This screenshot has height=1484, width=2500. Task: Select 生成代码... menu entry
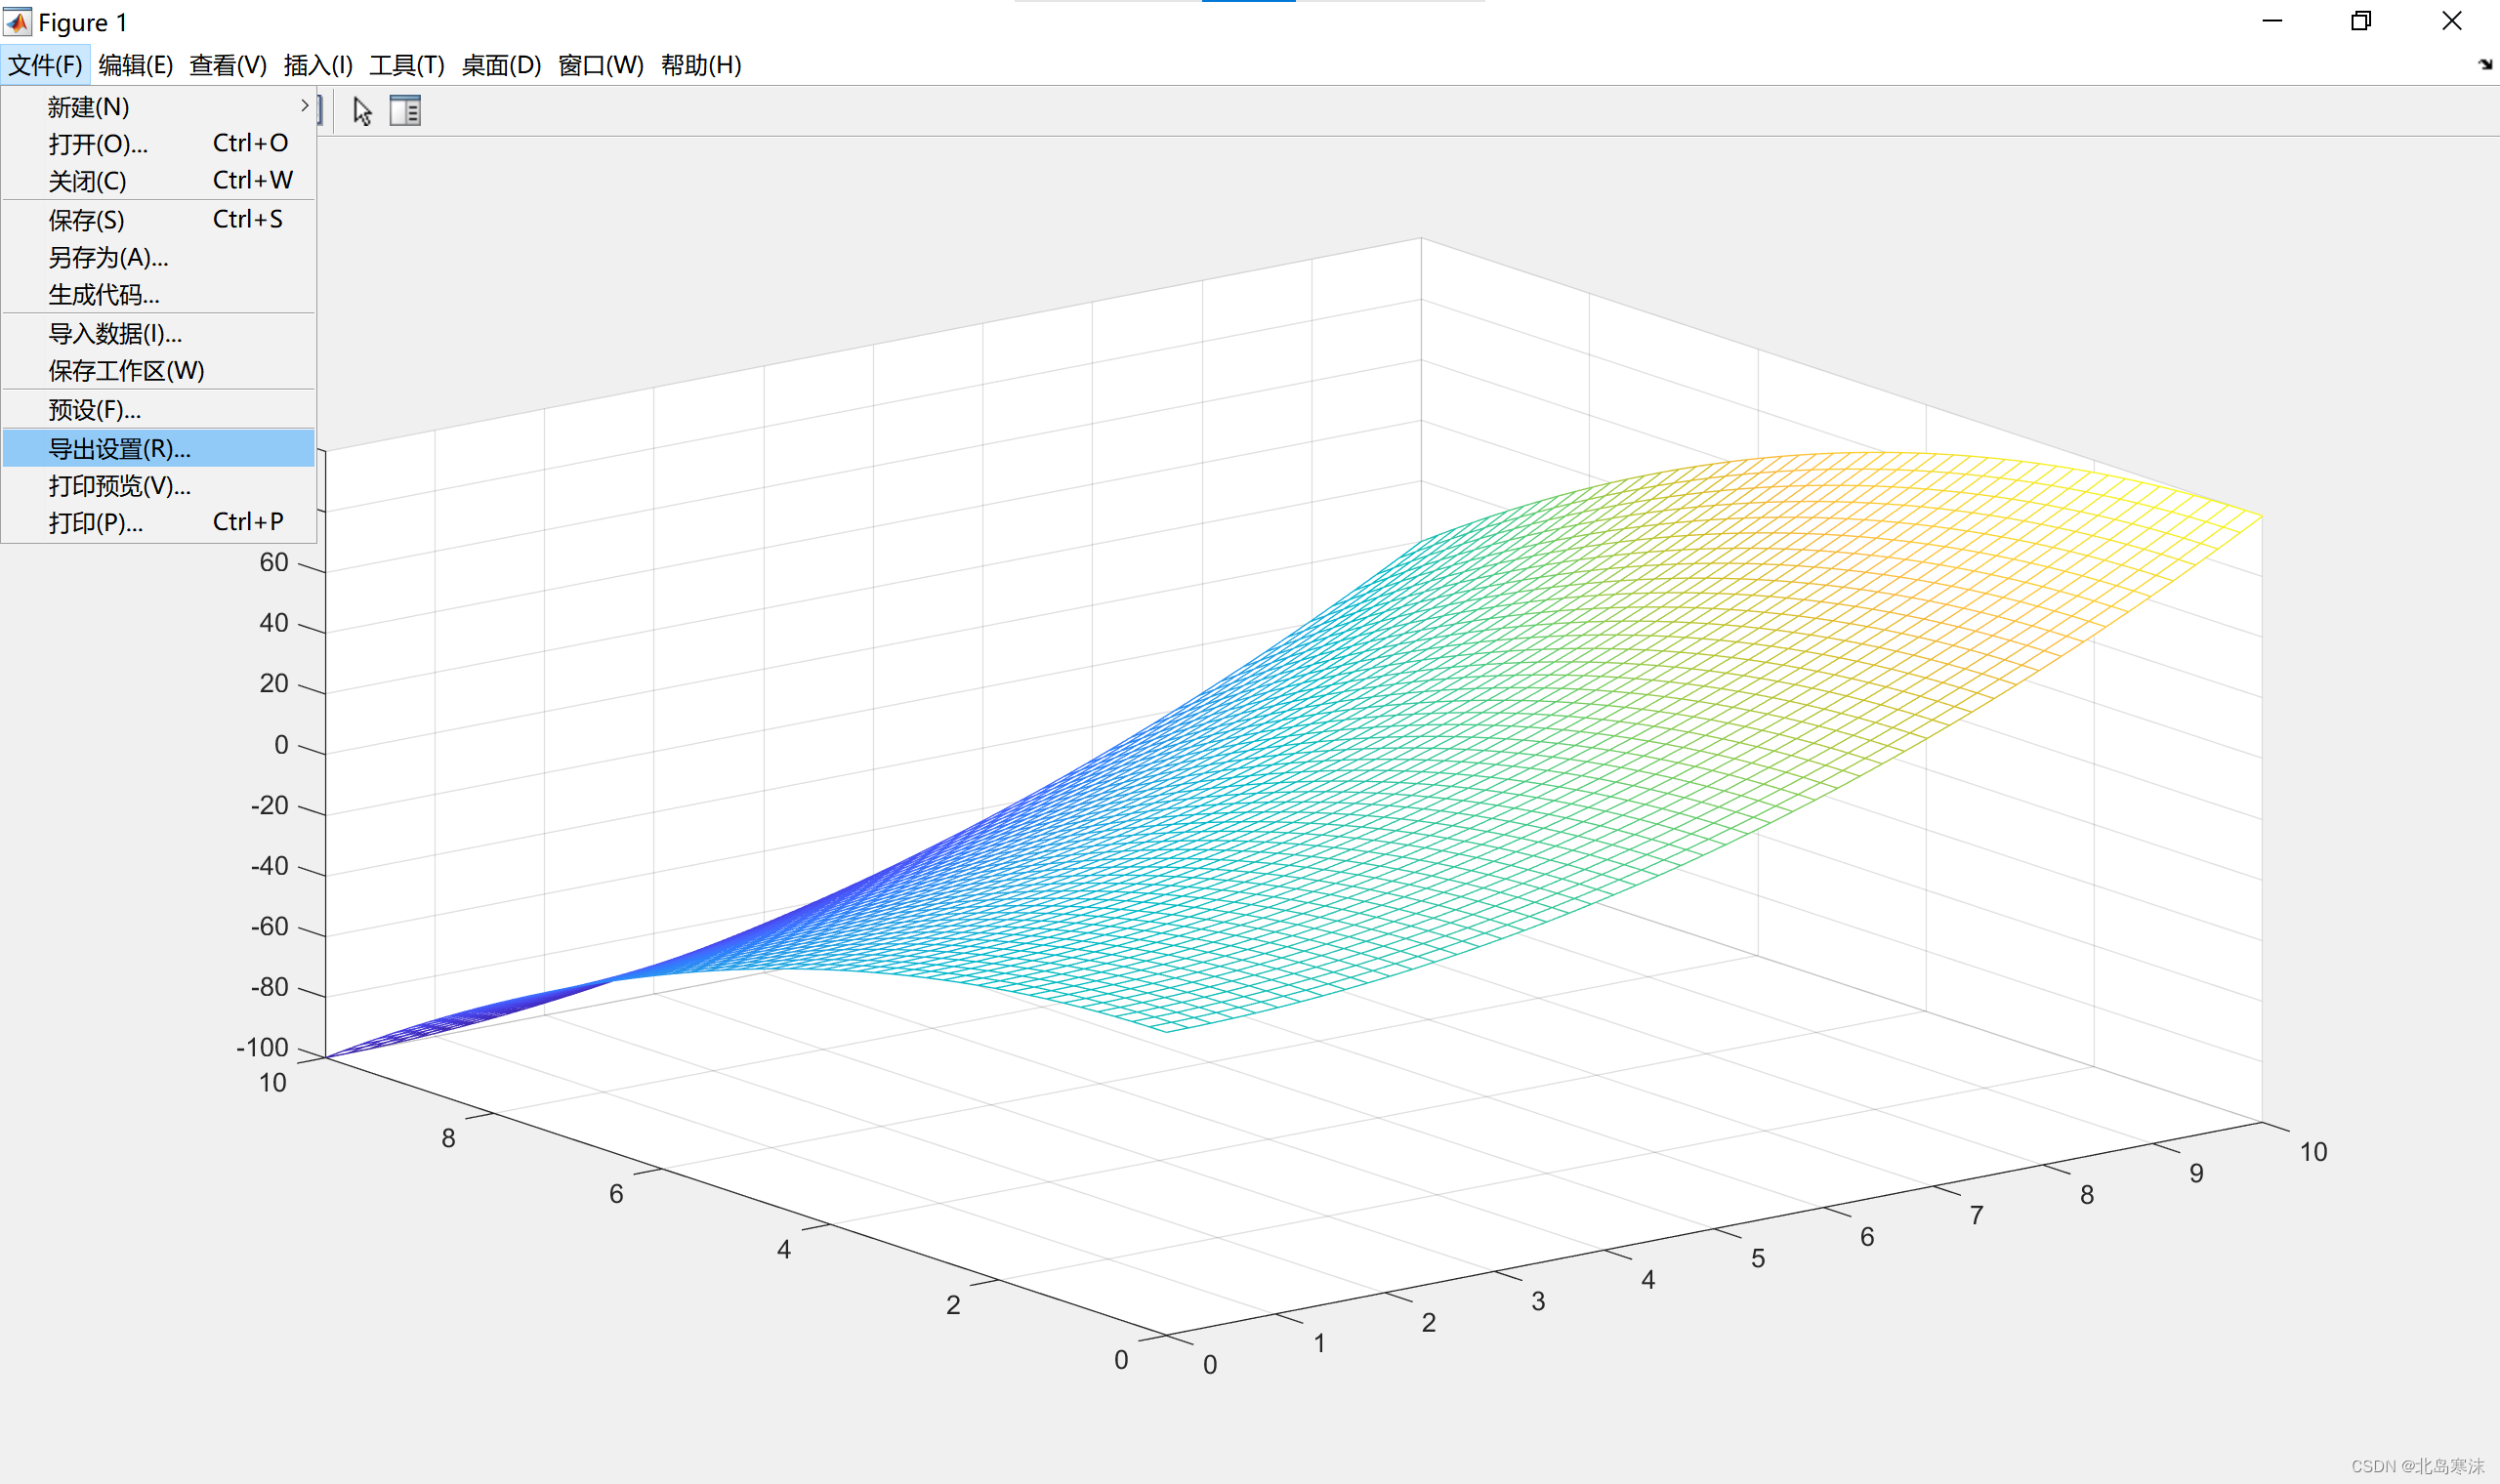coord(104,295)
